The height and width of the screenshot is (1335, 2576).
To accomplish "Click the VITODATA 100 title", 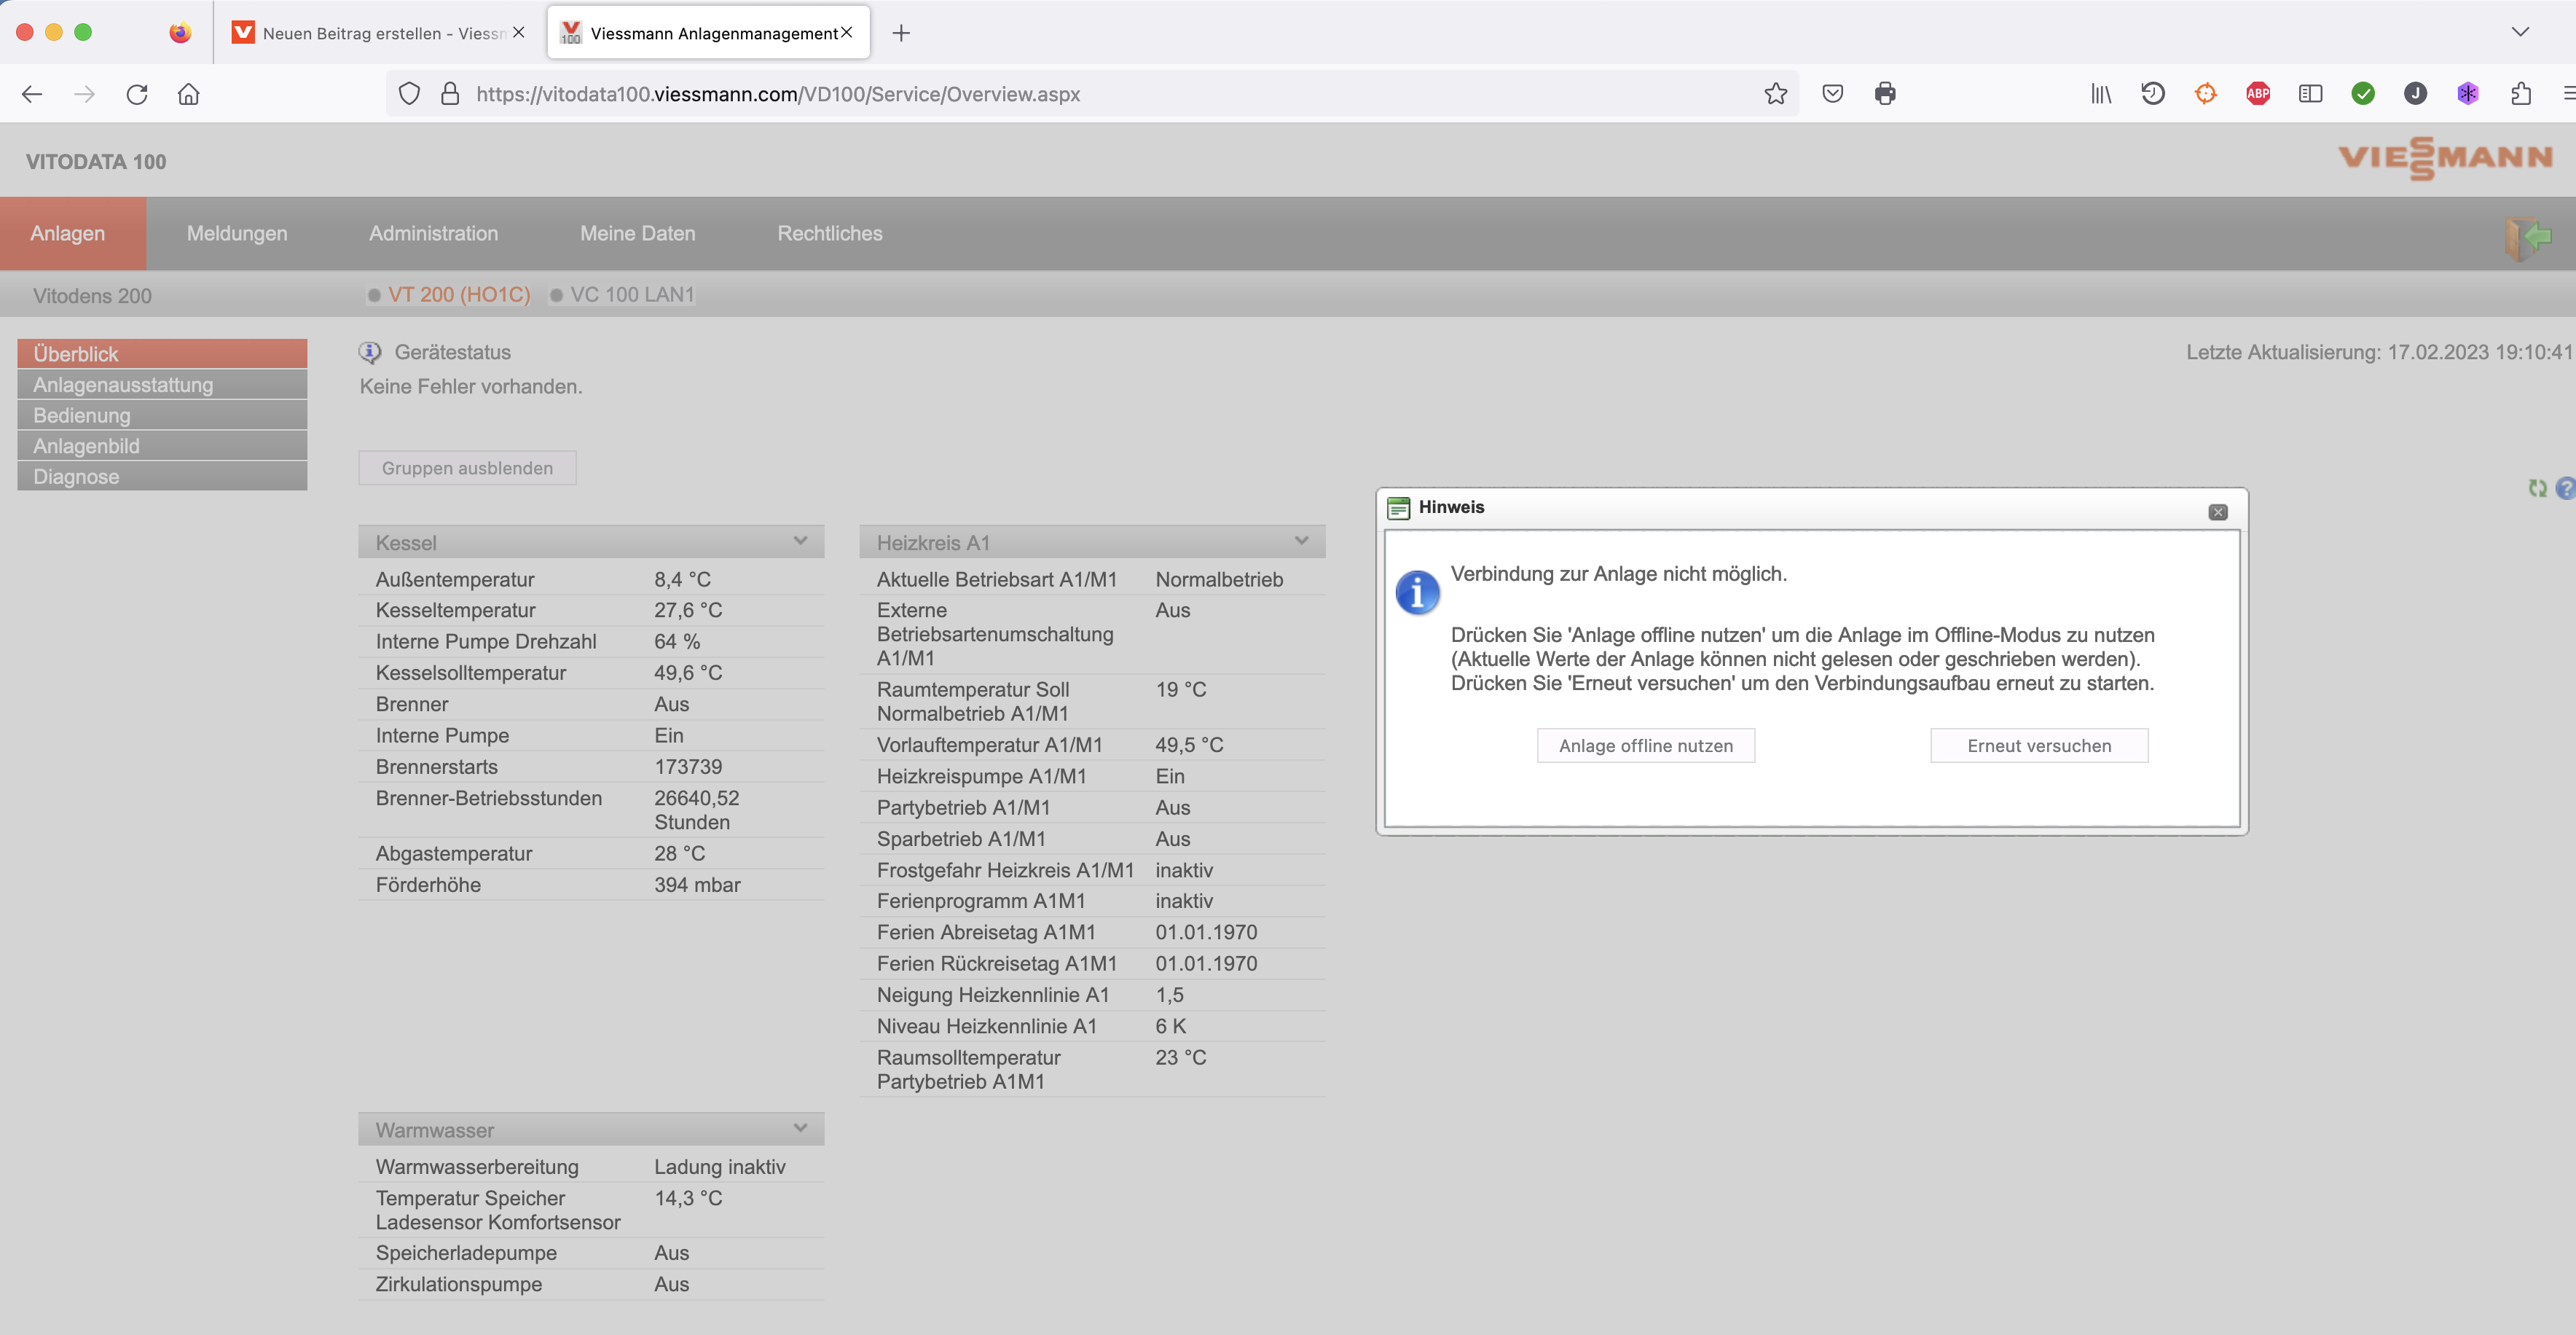I will coord(96,162).
